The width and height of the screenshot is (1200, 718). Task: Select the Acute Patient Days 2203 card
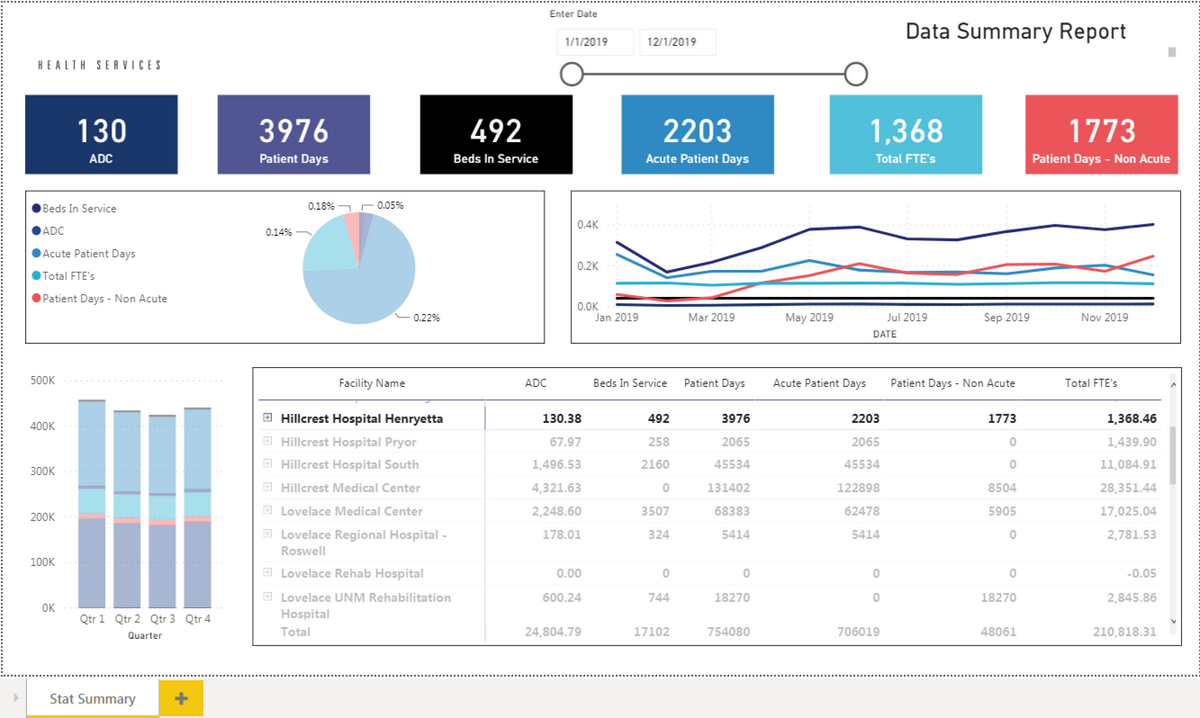pos(697,135)
